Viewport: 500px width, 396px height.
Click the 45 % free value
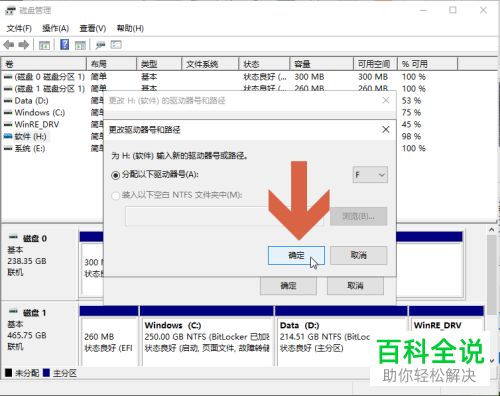[x=411, y=125]
